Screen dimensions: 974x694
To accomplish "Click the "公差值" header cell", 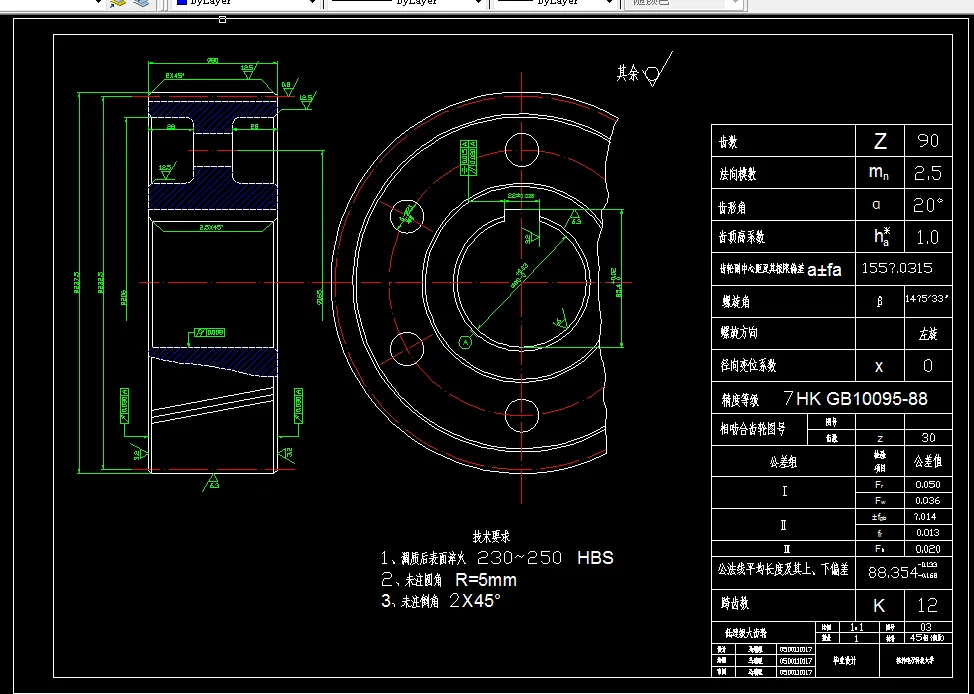I will [927, 462].
